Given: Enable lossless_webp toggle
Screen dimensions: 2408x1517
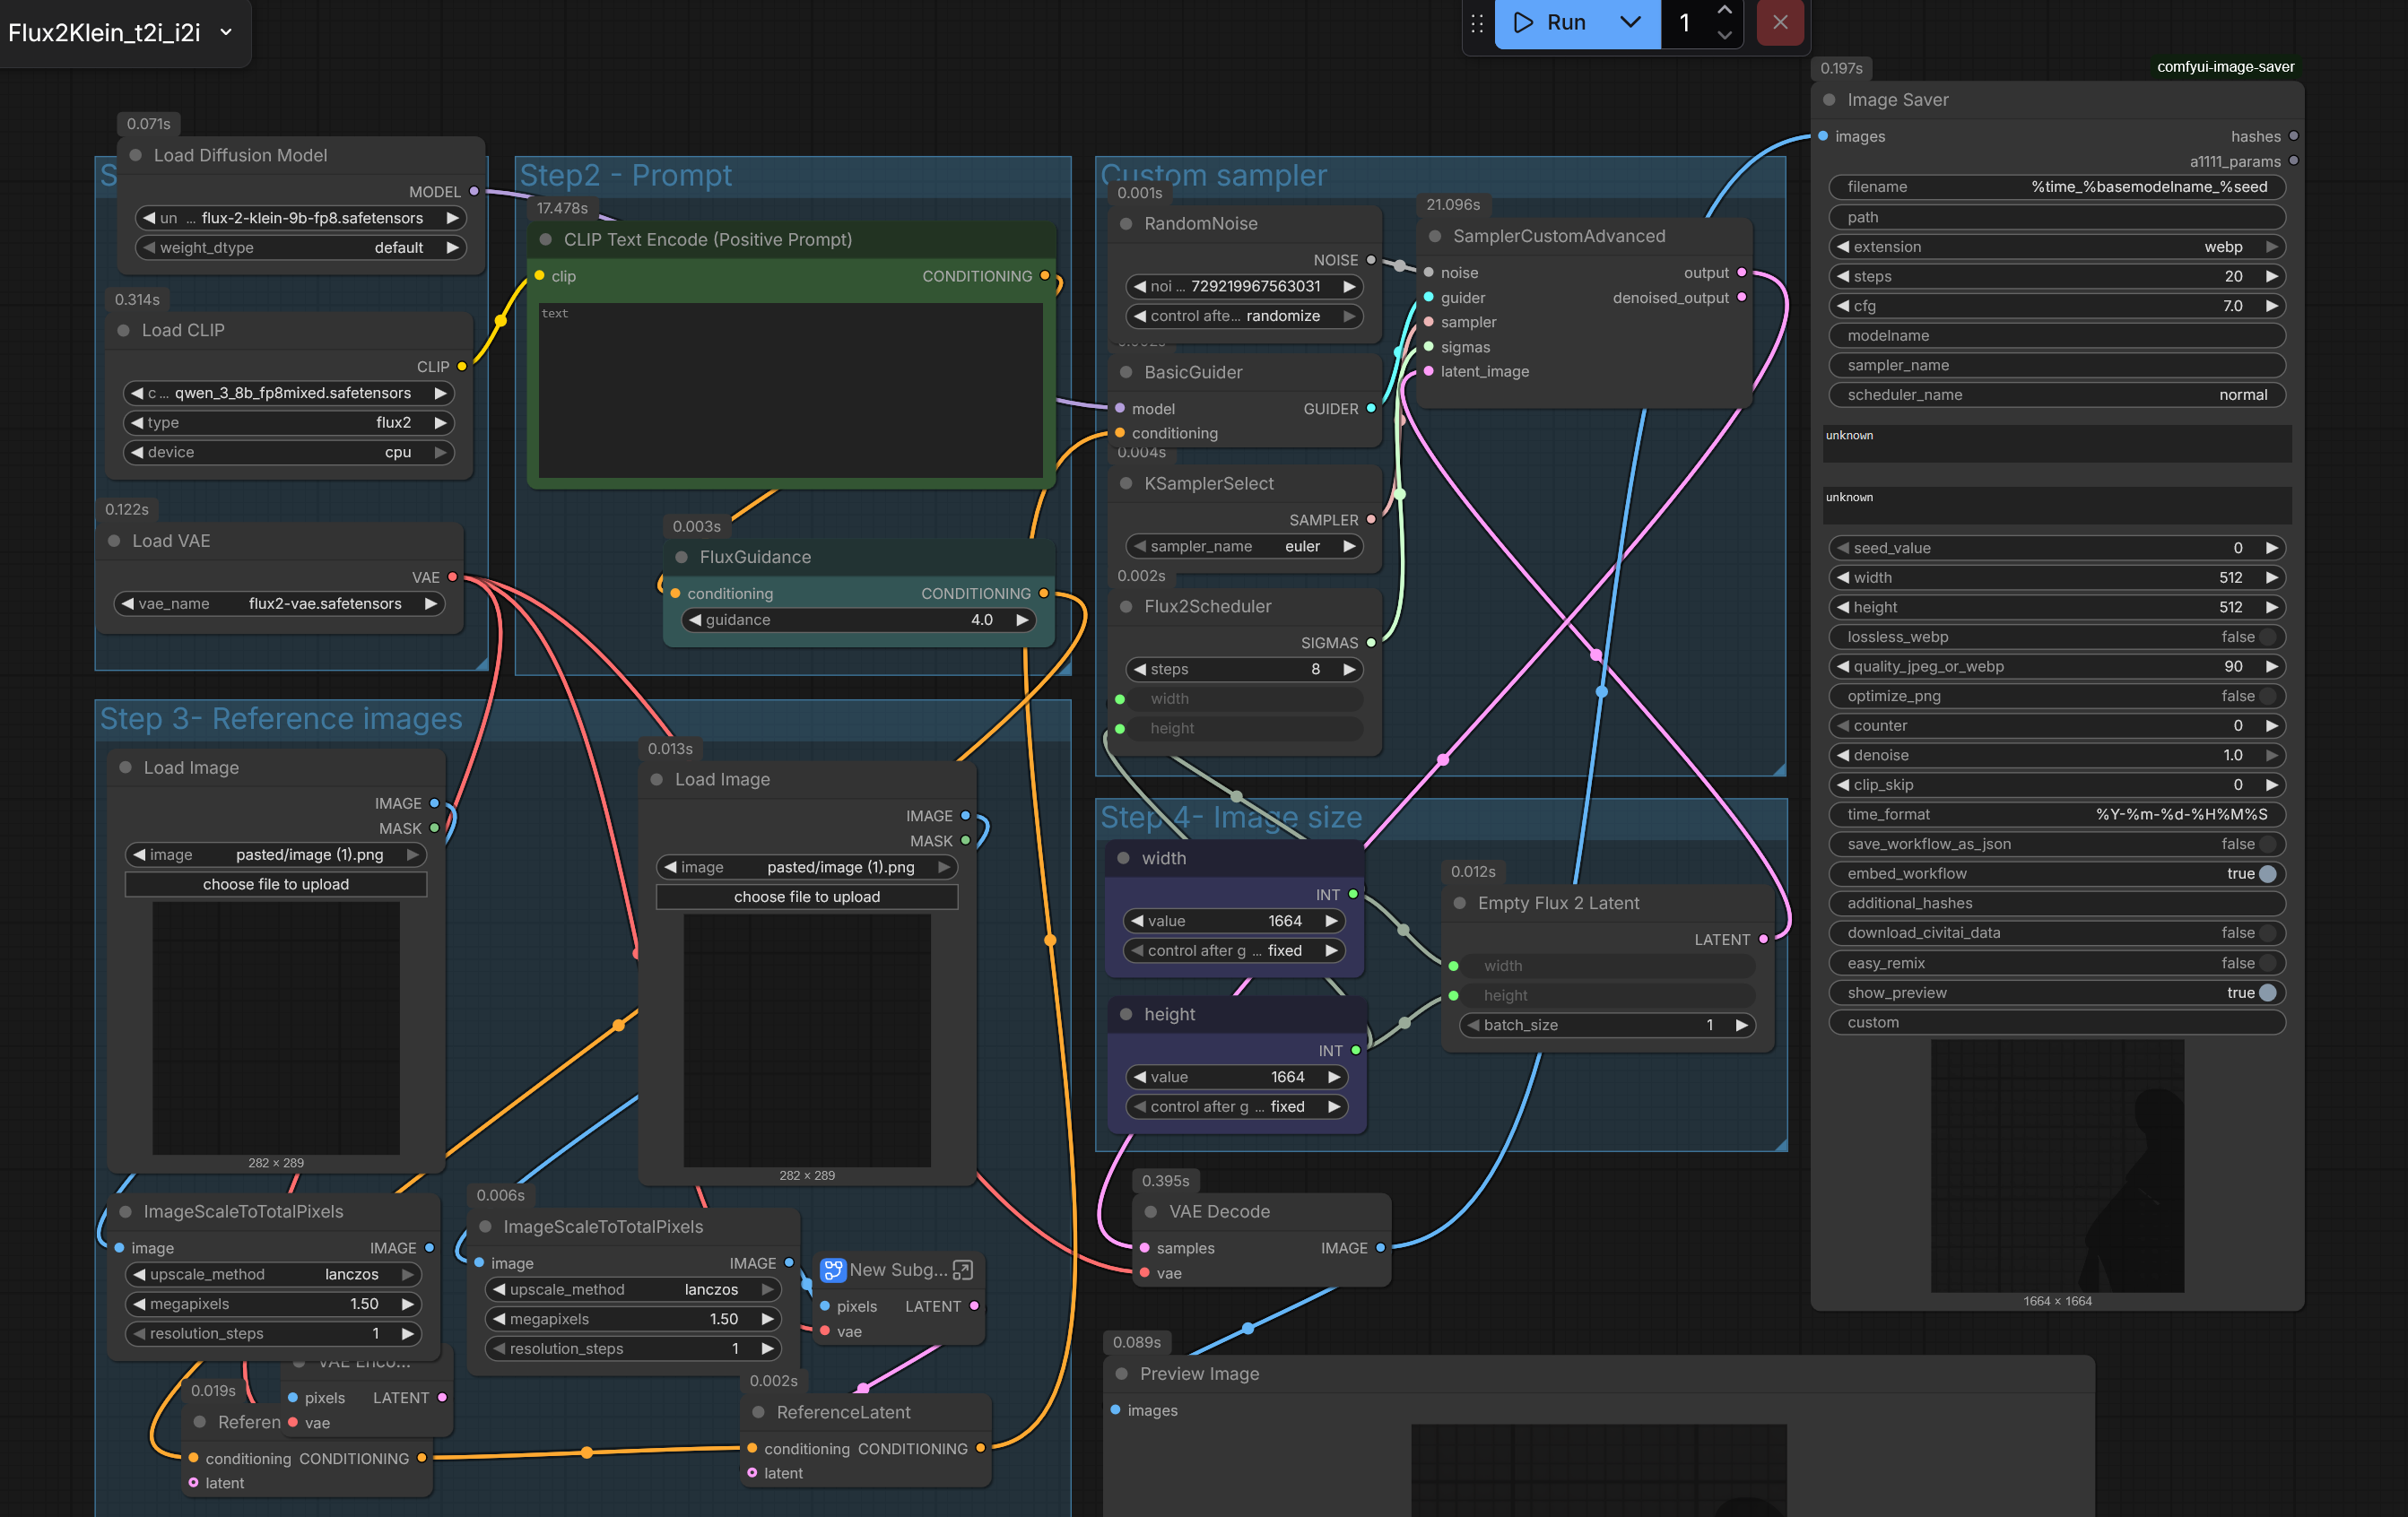Looking at the screenshot, I should (2267, 637).
